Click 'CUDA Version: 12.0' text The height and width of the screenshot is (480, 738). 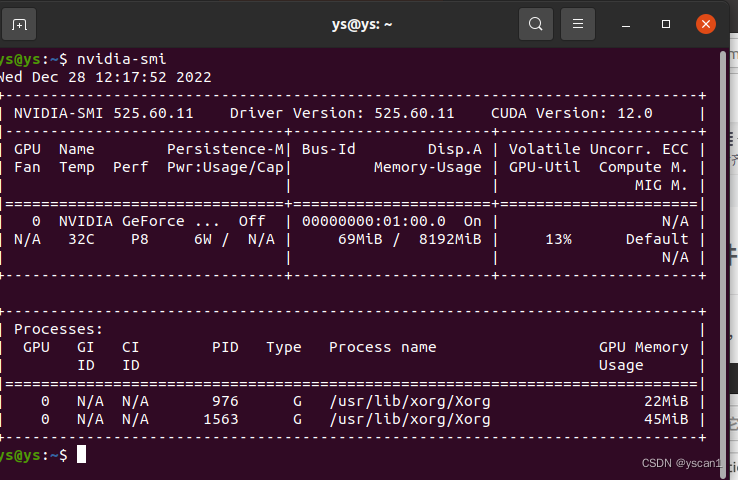point(572,113)
